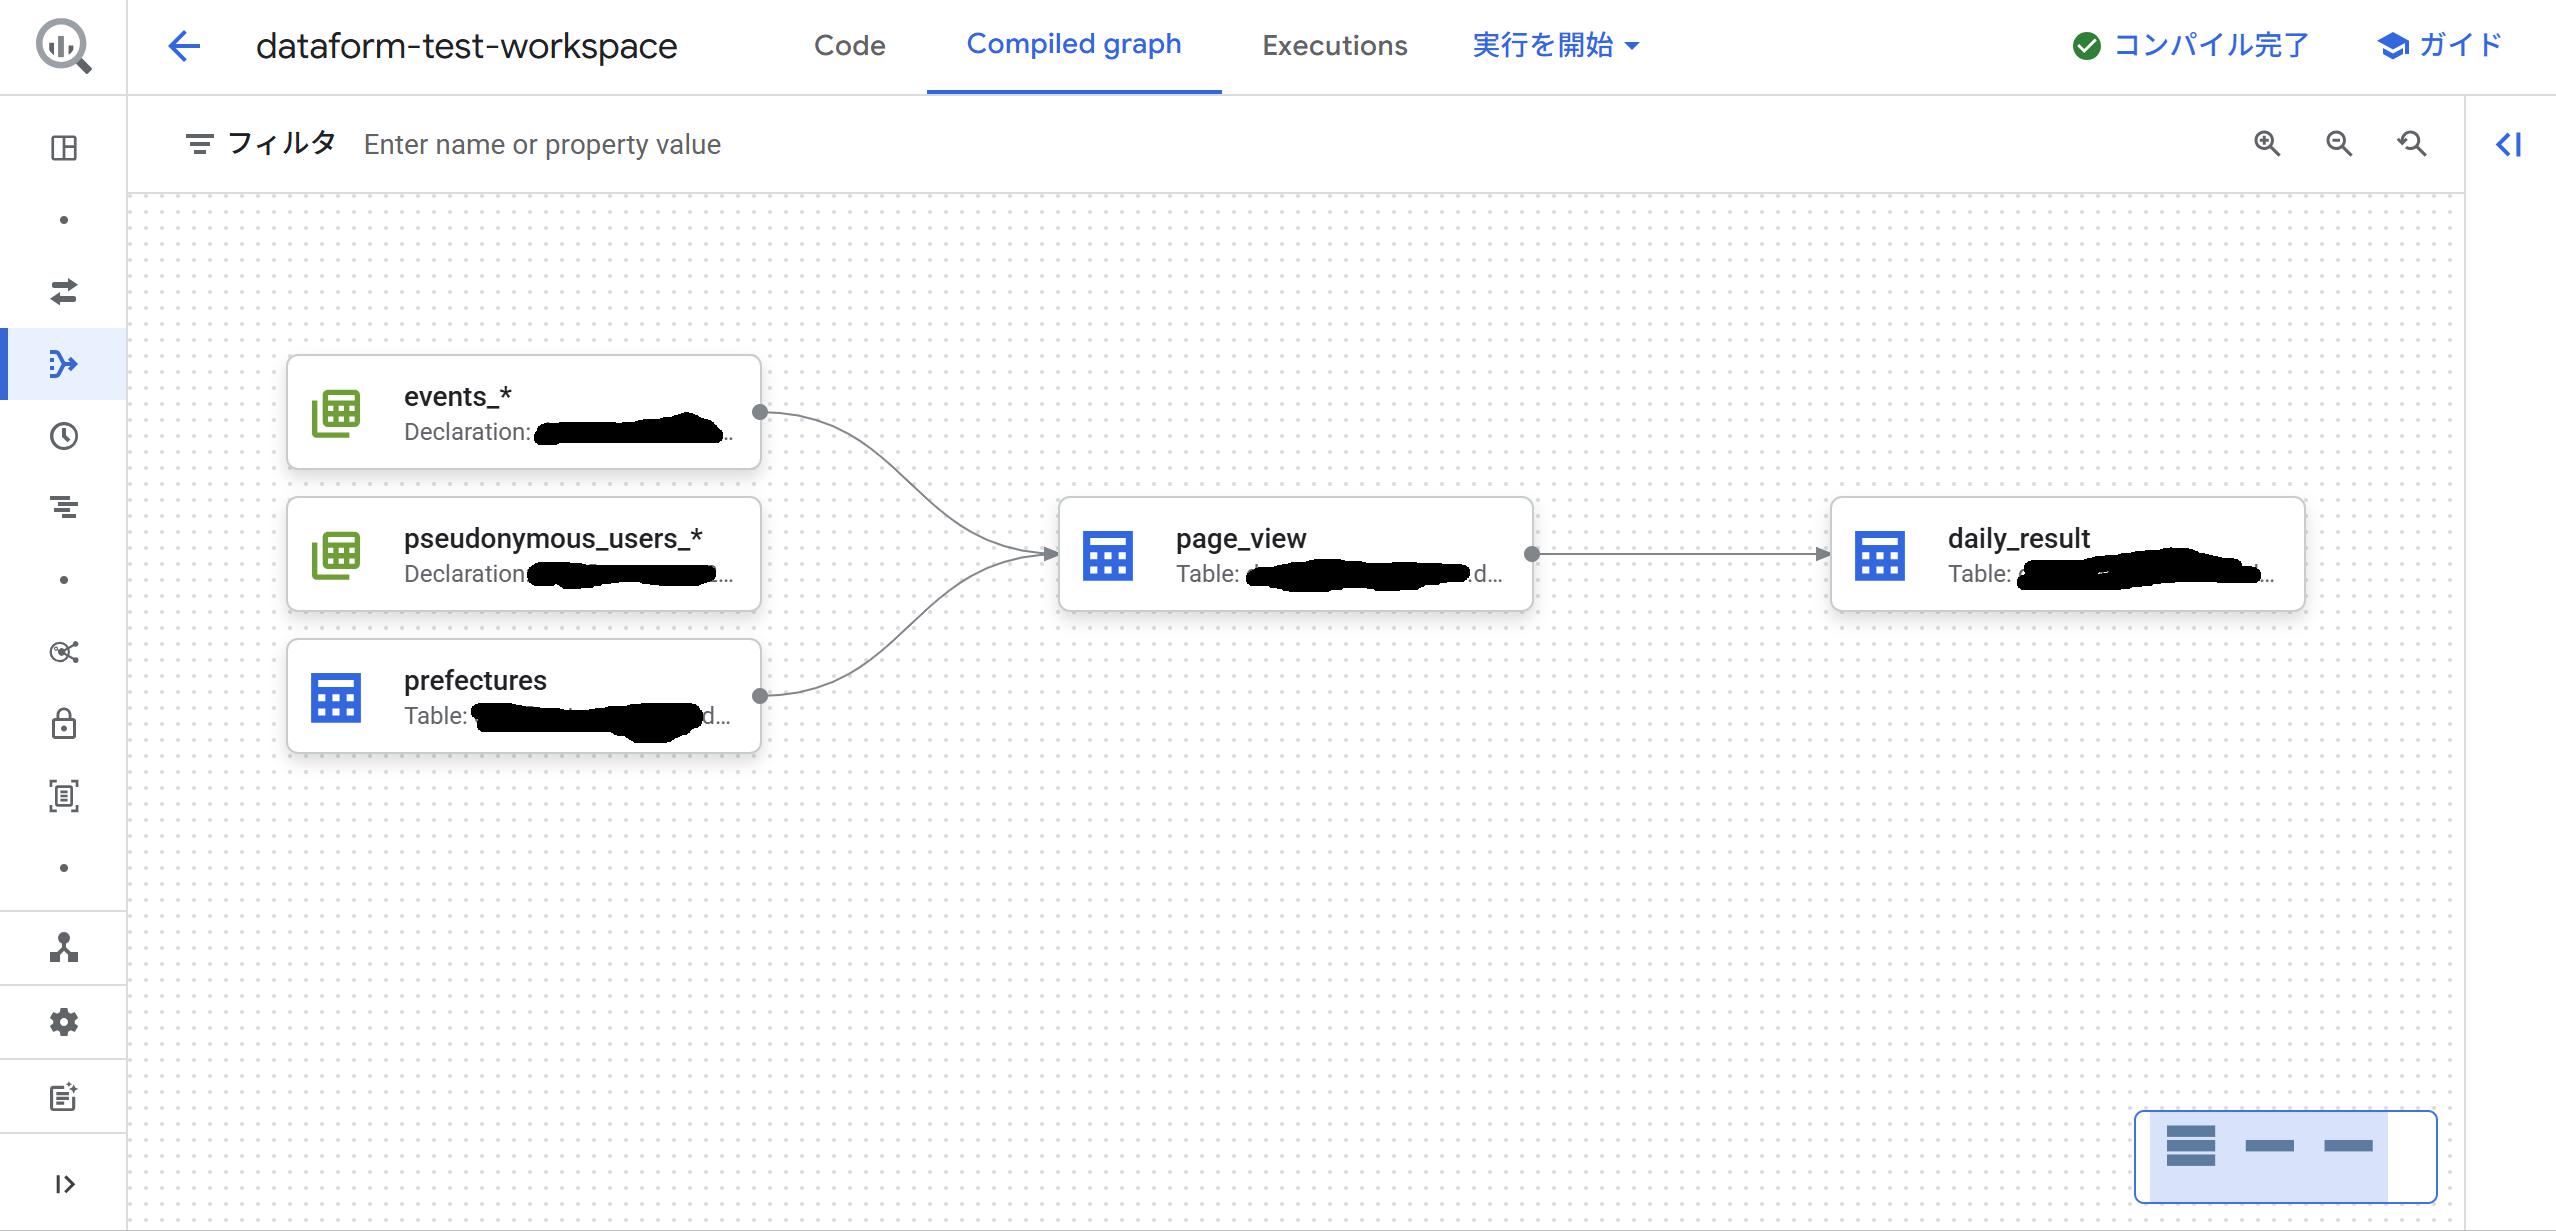Click the graph minimap thumbnail
The width and height of the screenshot is (2556, 1231).
tap(2285, 1156)
